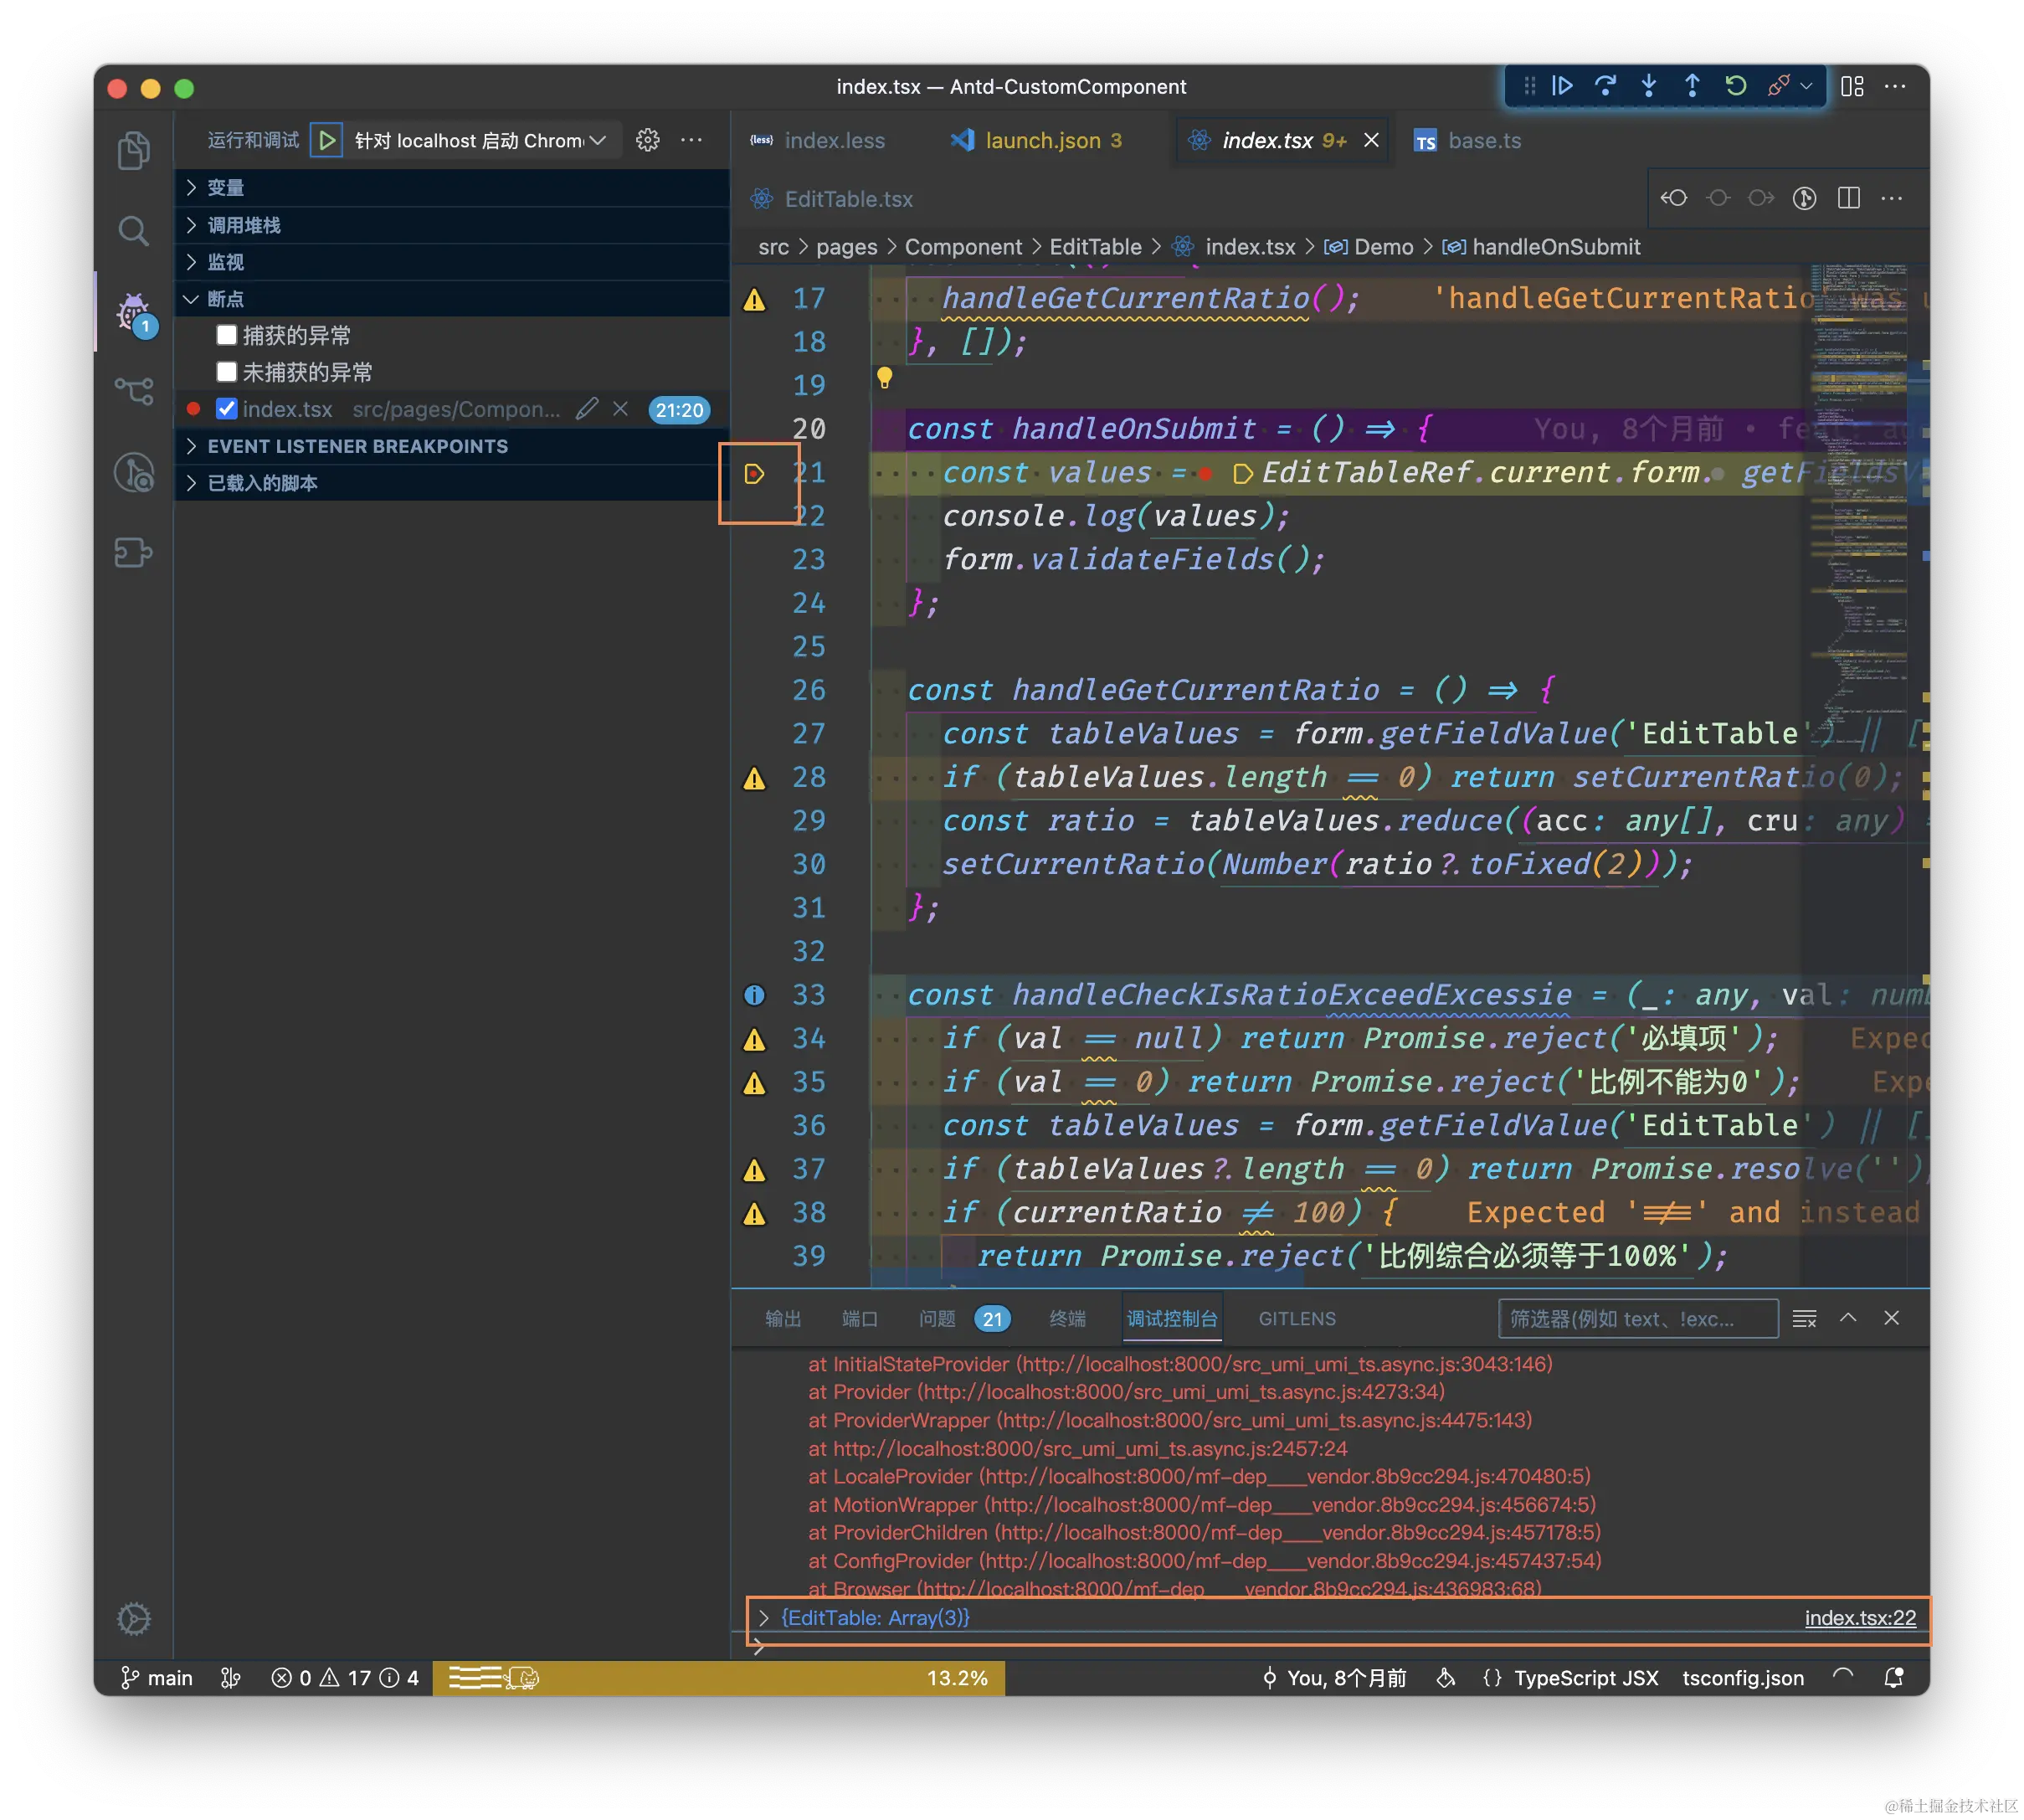Open Source Control in activity bar
Screen dimensions: 2024x1820
point(133,391)
